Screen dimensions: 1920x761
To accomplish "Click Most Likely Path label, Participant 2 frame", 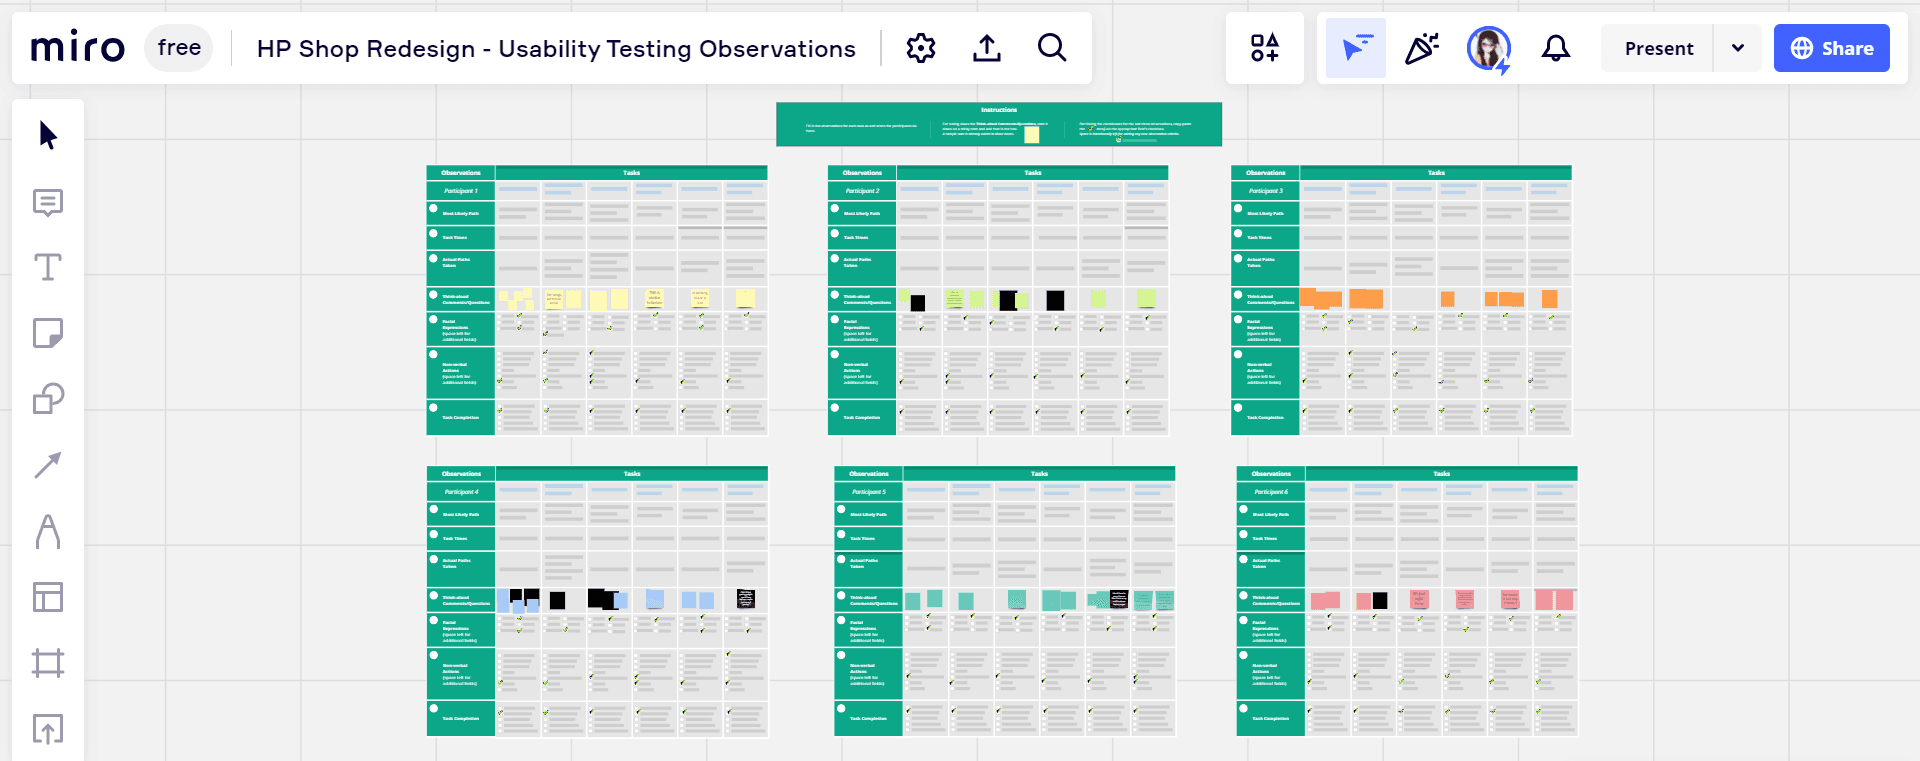I will coord(862,214).
